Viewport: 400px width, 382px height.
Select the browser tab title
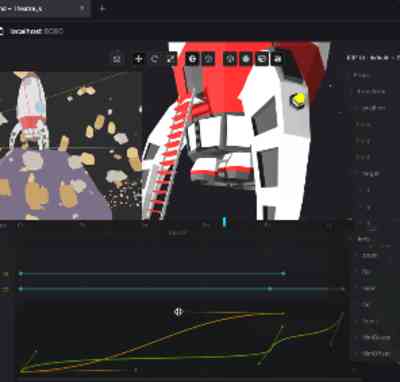click(20, 9)
